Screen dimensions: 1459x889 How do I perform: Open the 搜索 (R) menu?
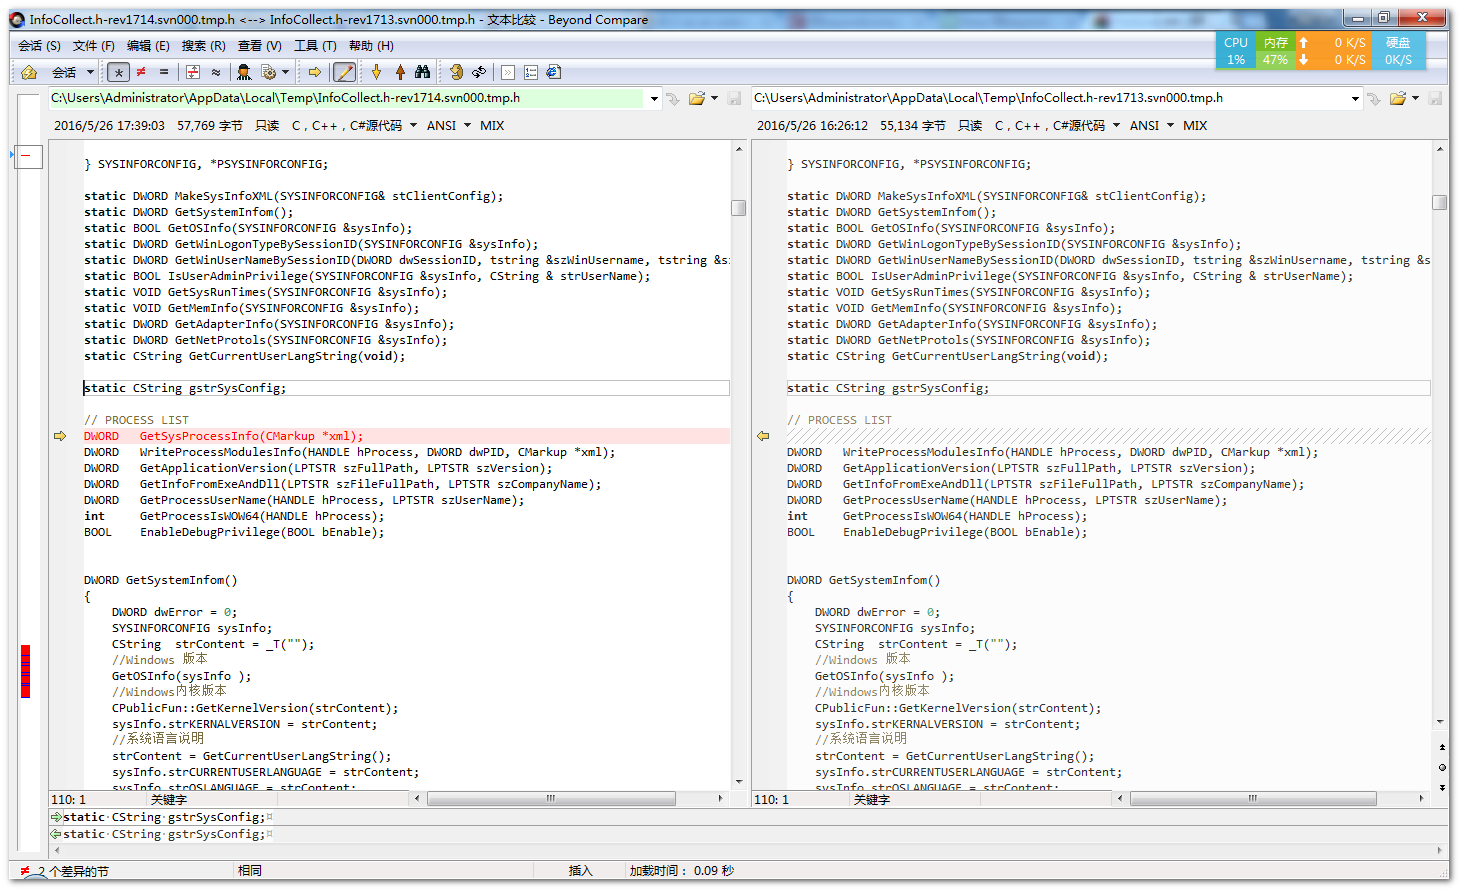pyautogui.click(x=203, y=46)
